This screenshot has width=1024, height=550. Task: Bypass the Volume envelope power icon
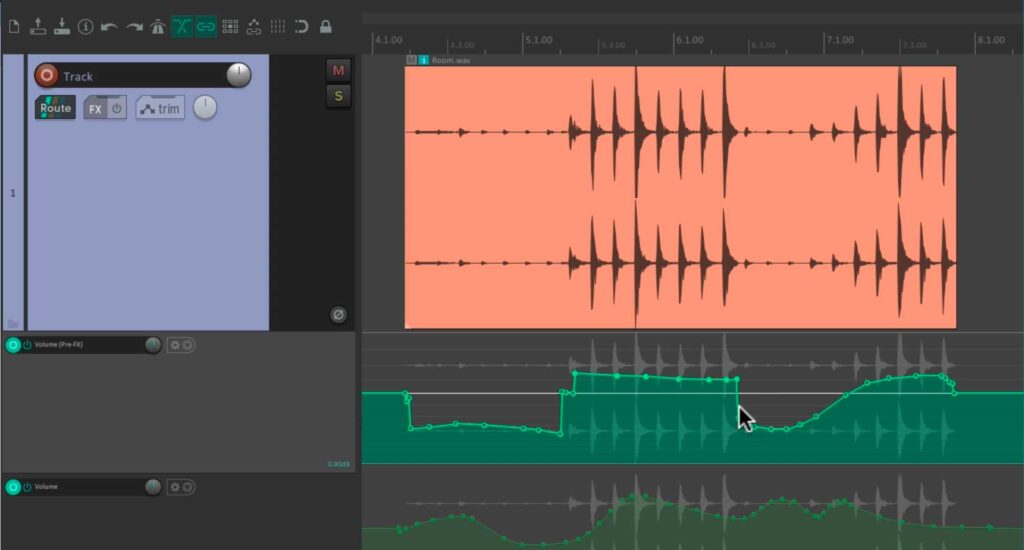(27, 487)
